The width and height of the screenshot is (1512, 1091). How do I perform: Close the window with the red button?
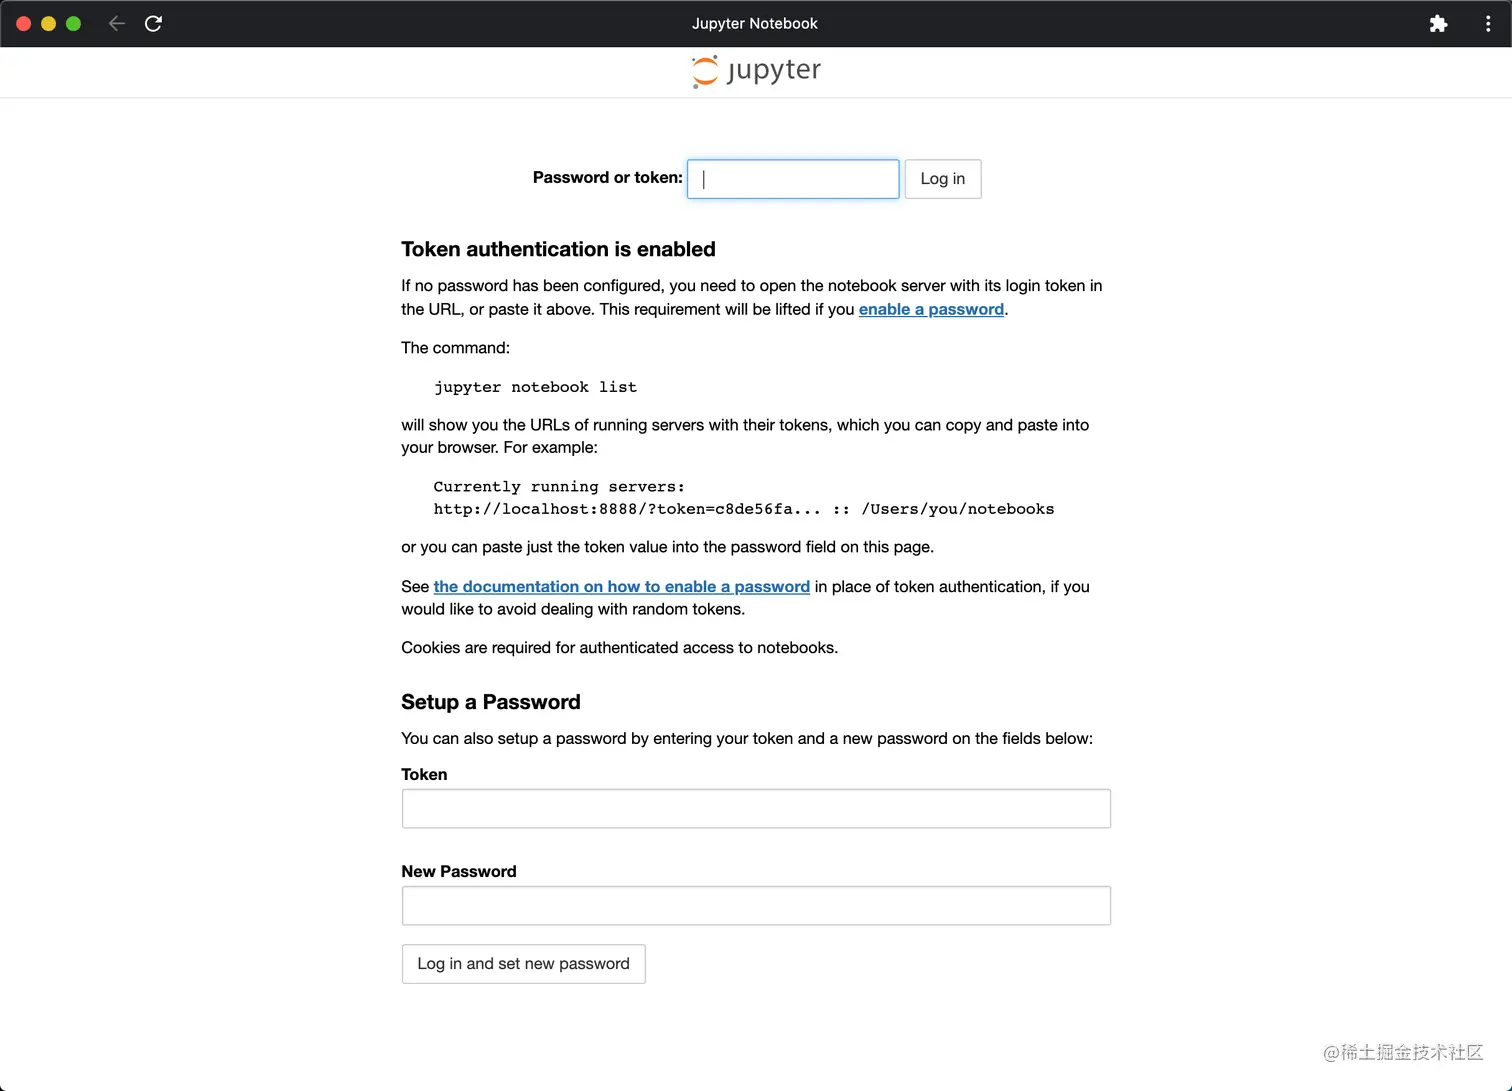[24, 23]
